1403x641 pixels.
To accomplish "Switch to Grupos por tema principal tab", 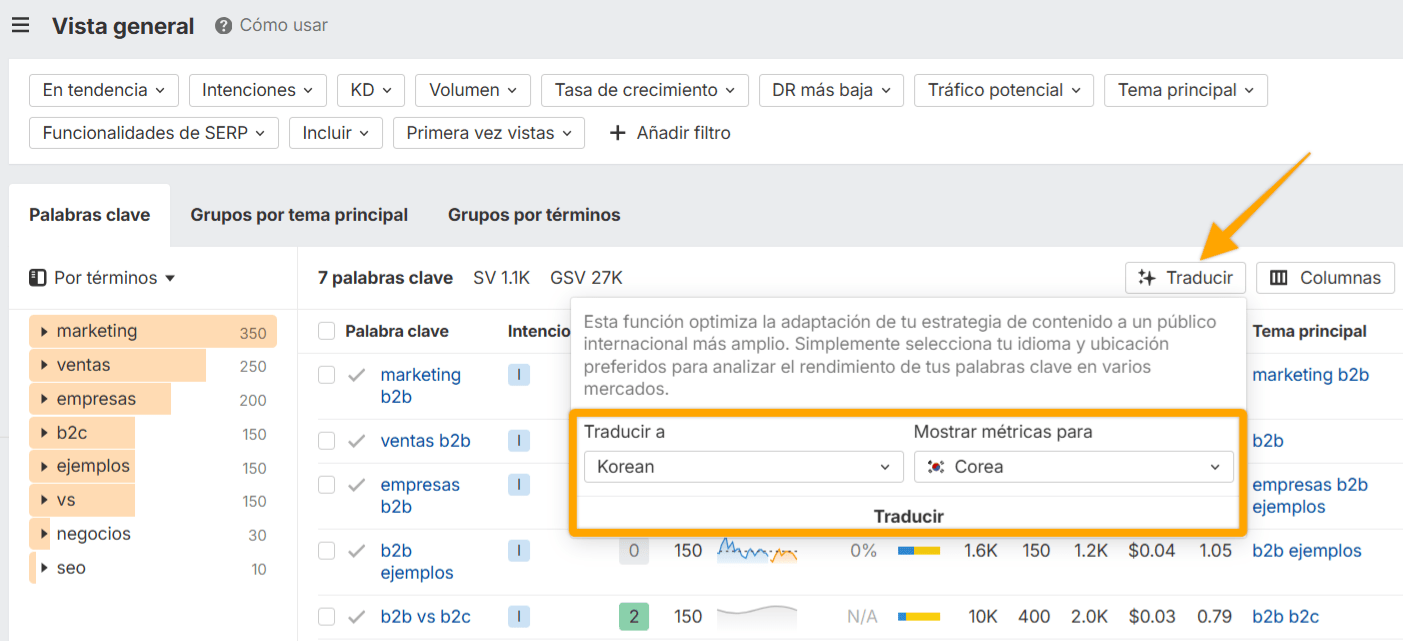I will pos(298,214).
